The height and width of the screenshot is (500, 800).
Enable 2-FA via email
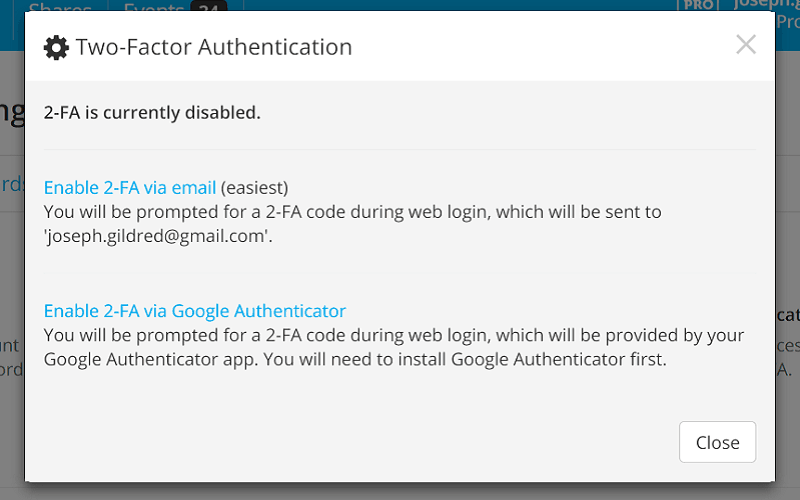pyautogui.click(x=130, y=187)
